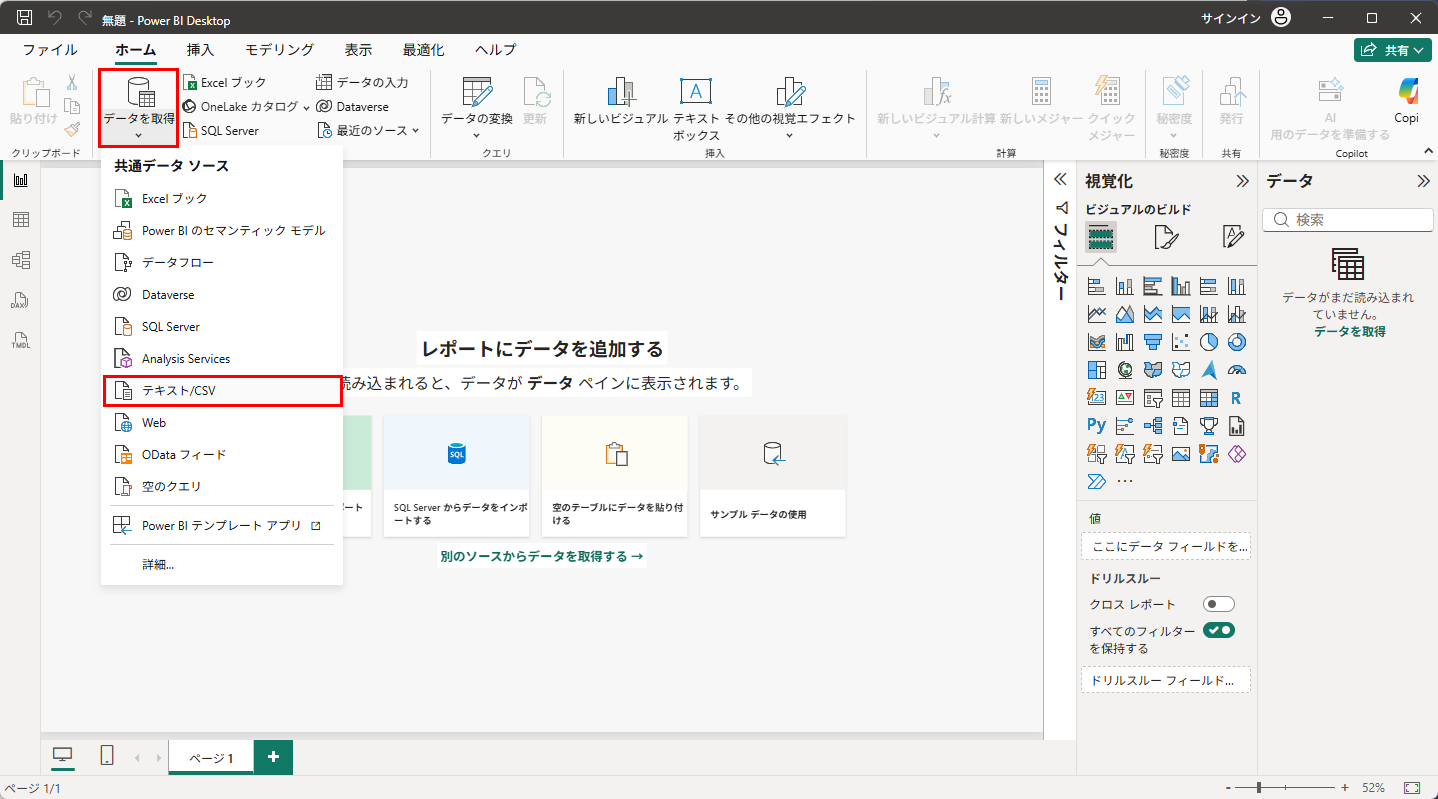Choose テキスト/CSV from the menu
This screenshot has width=1438, height=799.
coord(222,391)
